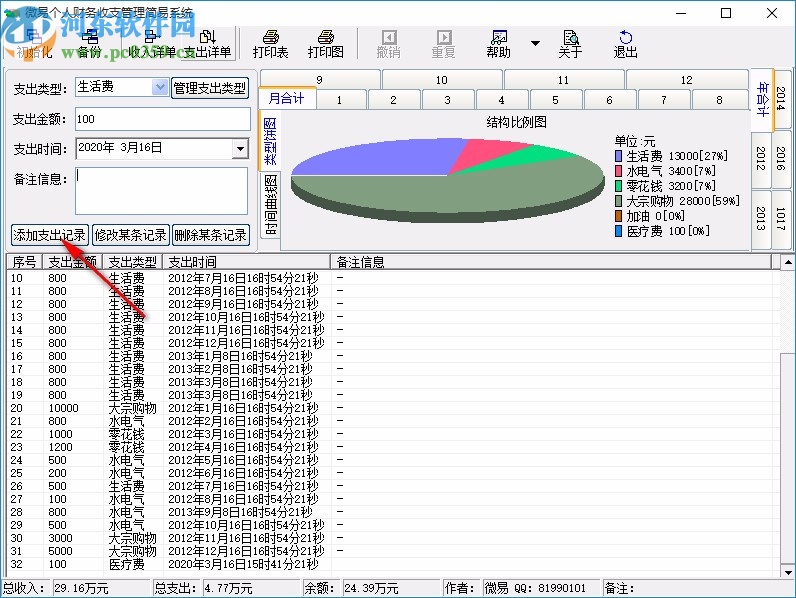The height and width of the screenshot is (598, 796).
Task: Click 修改某条记录 button
Action: coord(130,235)
